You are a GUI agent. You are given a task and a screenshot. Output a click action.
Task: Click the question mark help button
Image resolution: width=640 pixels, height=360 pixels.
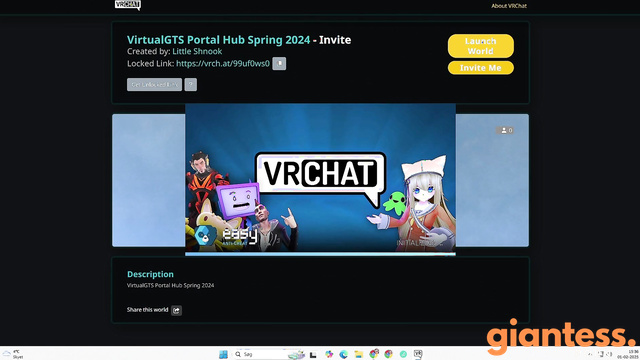pyautogui.click(x=191, y=84)
